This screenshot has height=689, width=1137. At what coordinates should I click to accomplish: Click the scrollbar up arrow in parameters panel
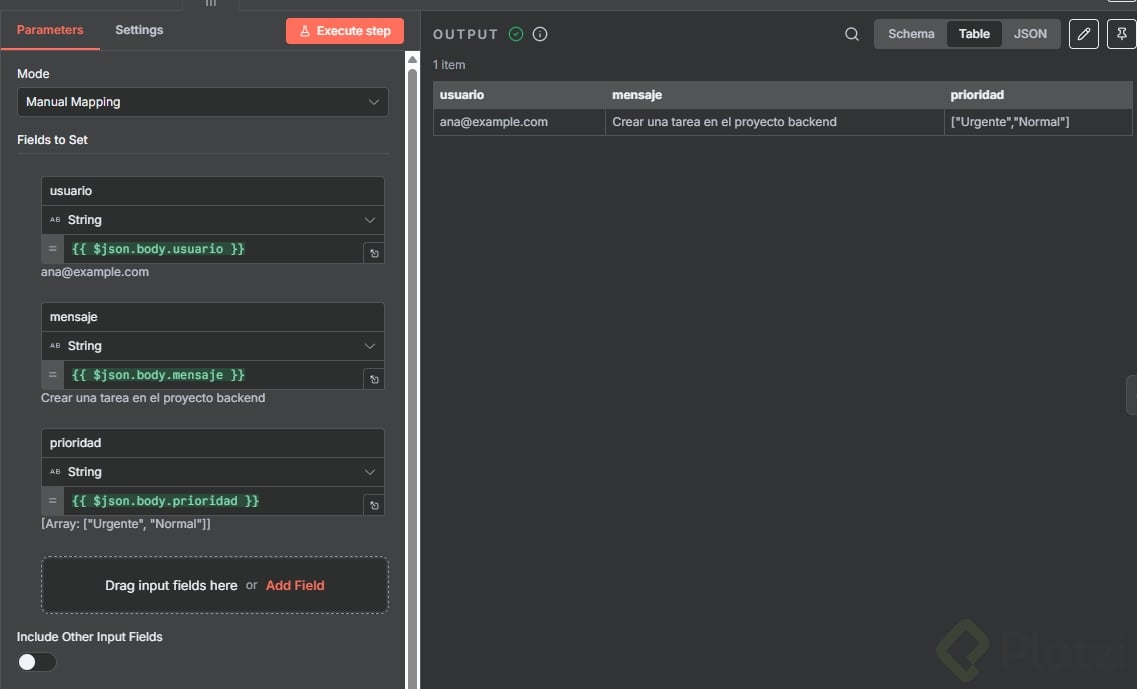412,59
